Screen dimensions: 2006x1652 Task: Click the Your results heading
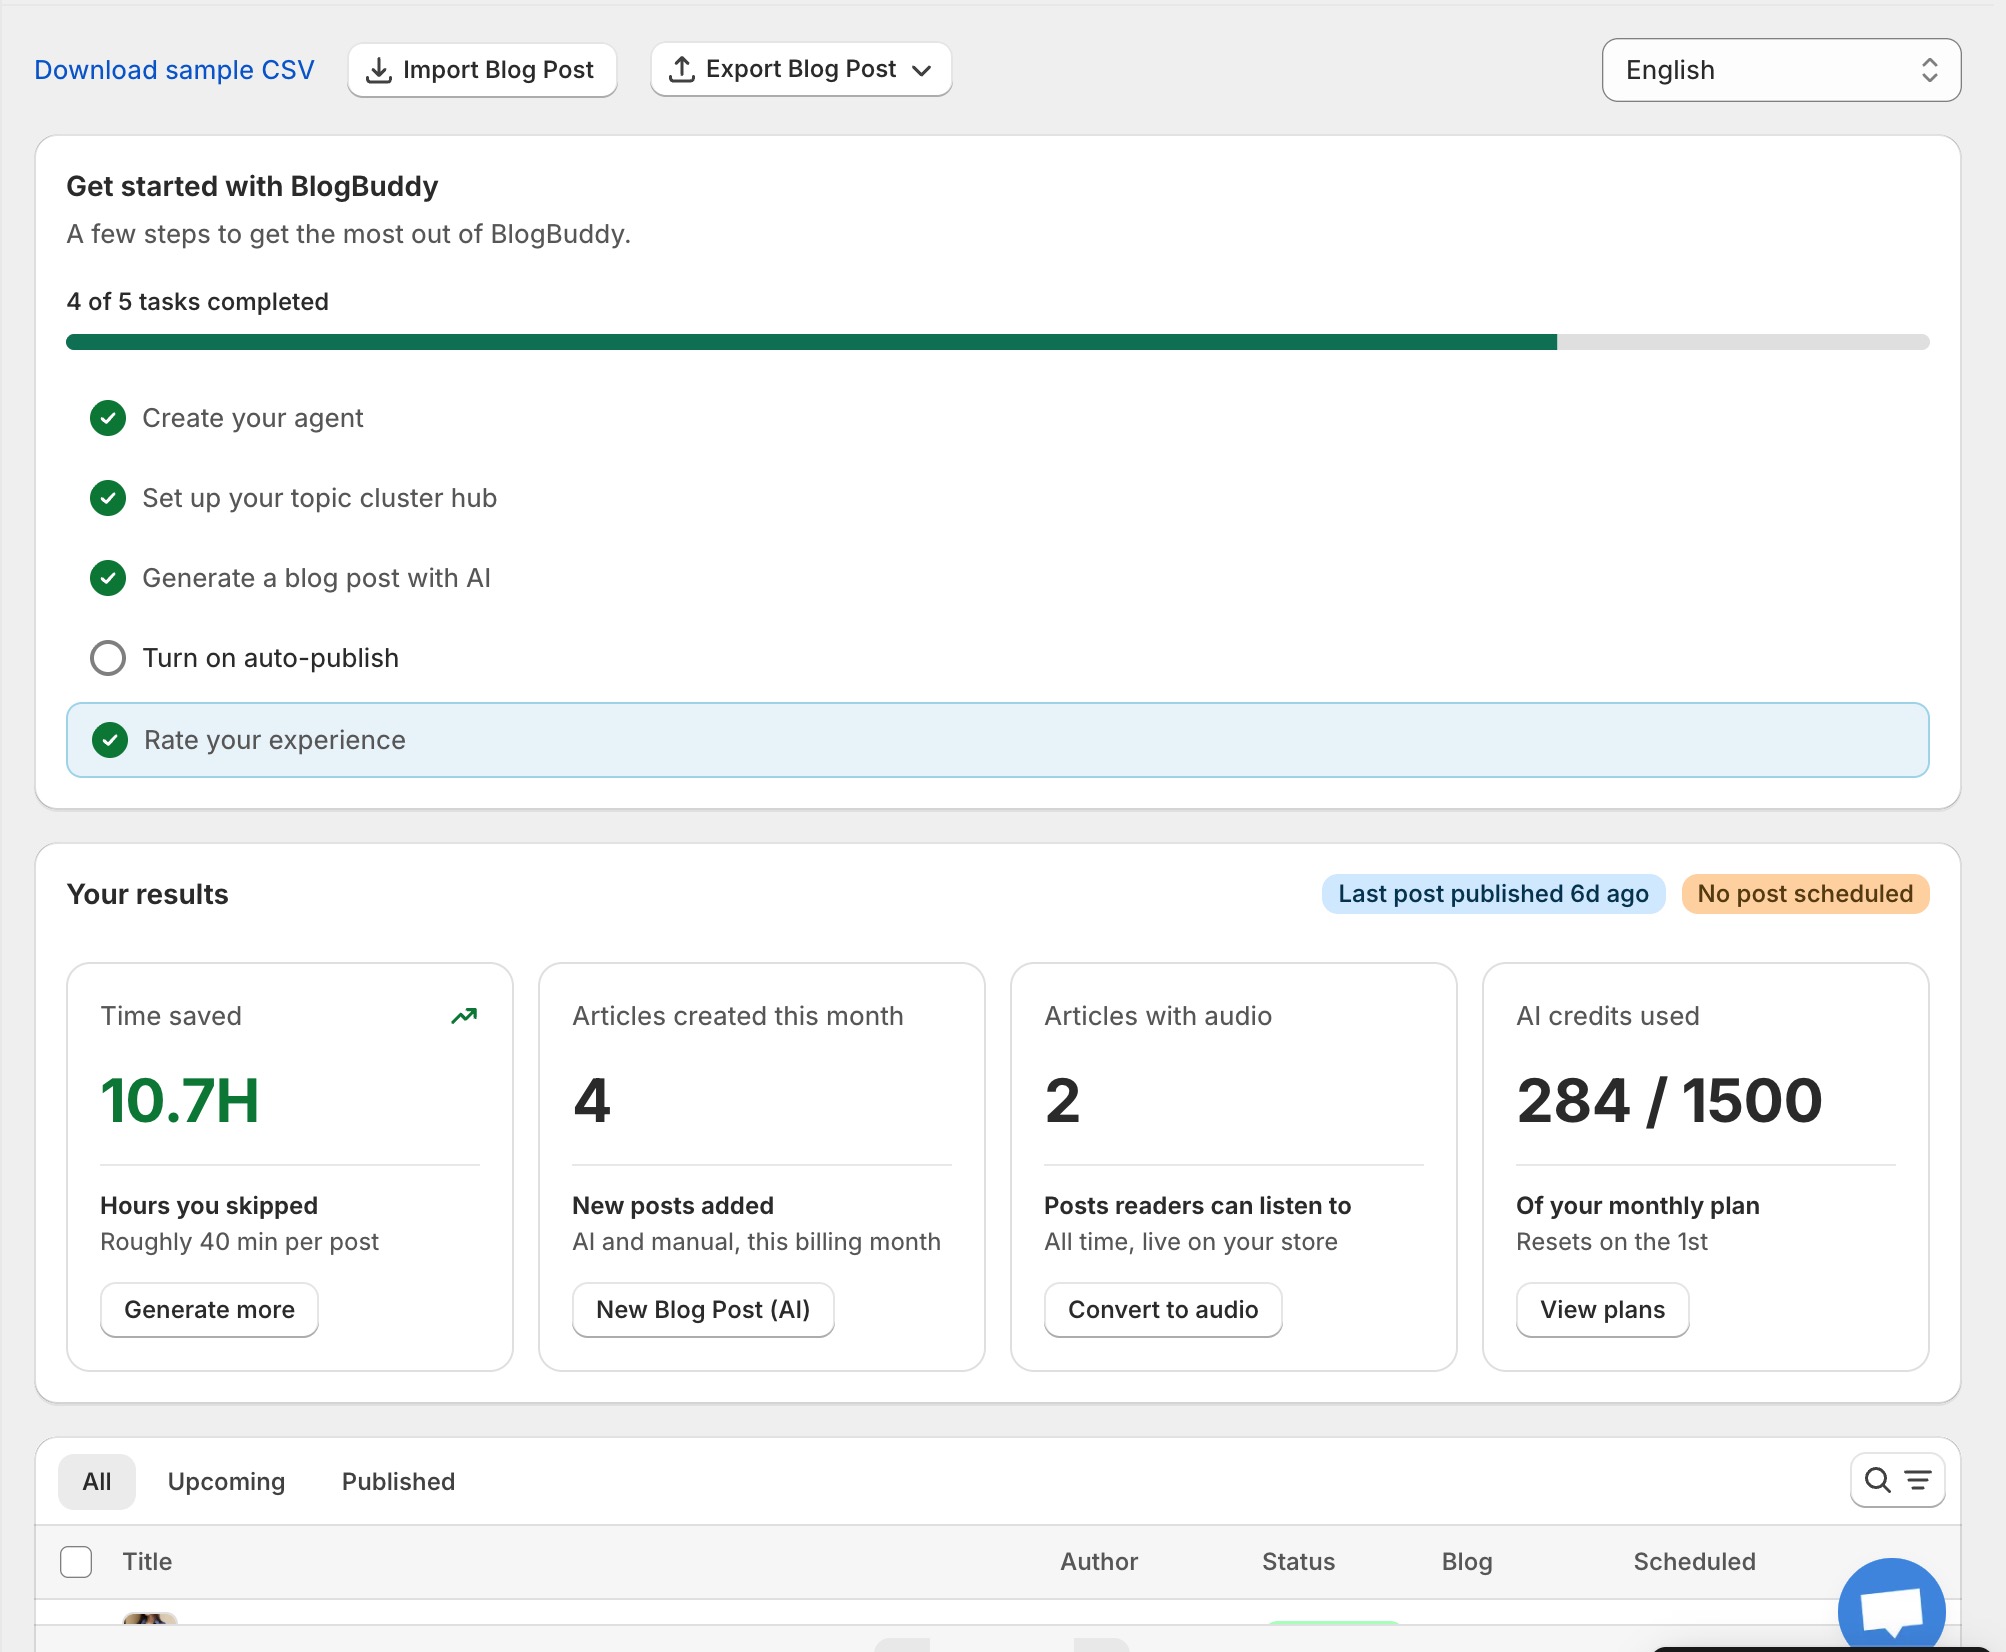(147, 894)
